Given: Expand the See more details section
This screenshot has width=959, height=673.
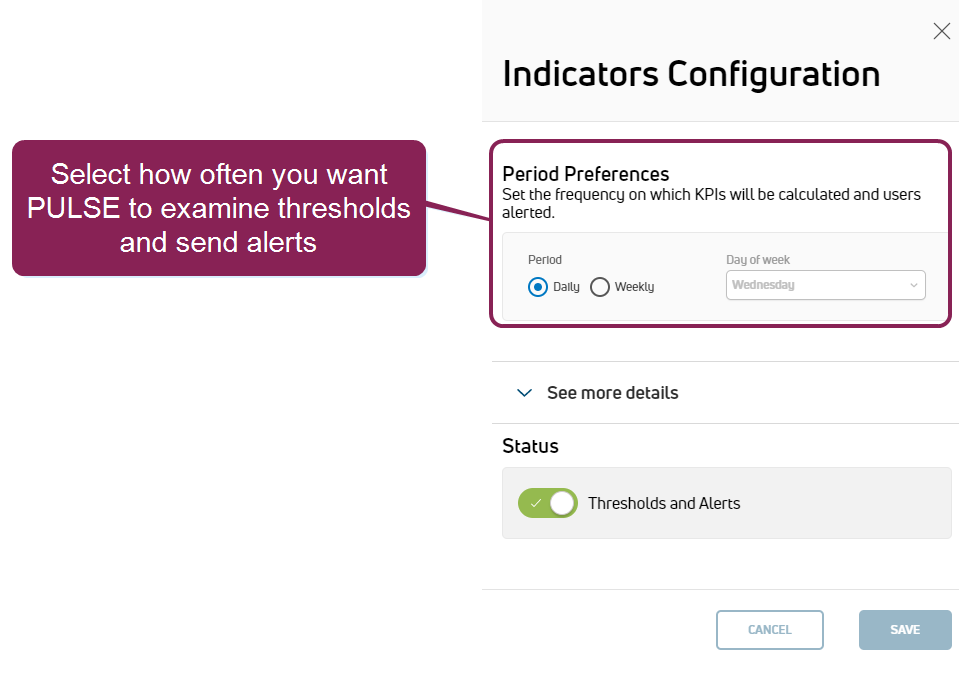Looking at the screenshot, I should click(612, 393).
